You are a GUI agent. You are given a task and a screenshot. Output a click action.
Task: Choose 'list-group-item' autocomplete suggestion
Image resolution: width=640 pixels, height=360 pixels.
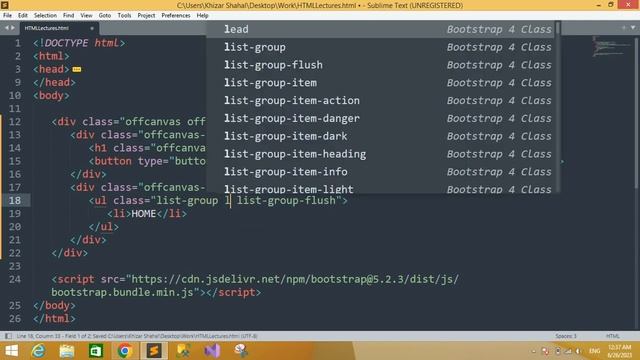(380, 82)
